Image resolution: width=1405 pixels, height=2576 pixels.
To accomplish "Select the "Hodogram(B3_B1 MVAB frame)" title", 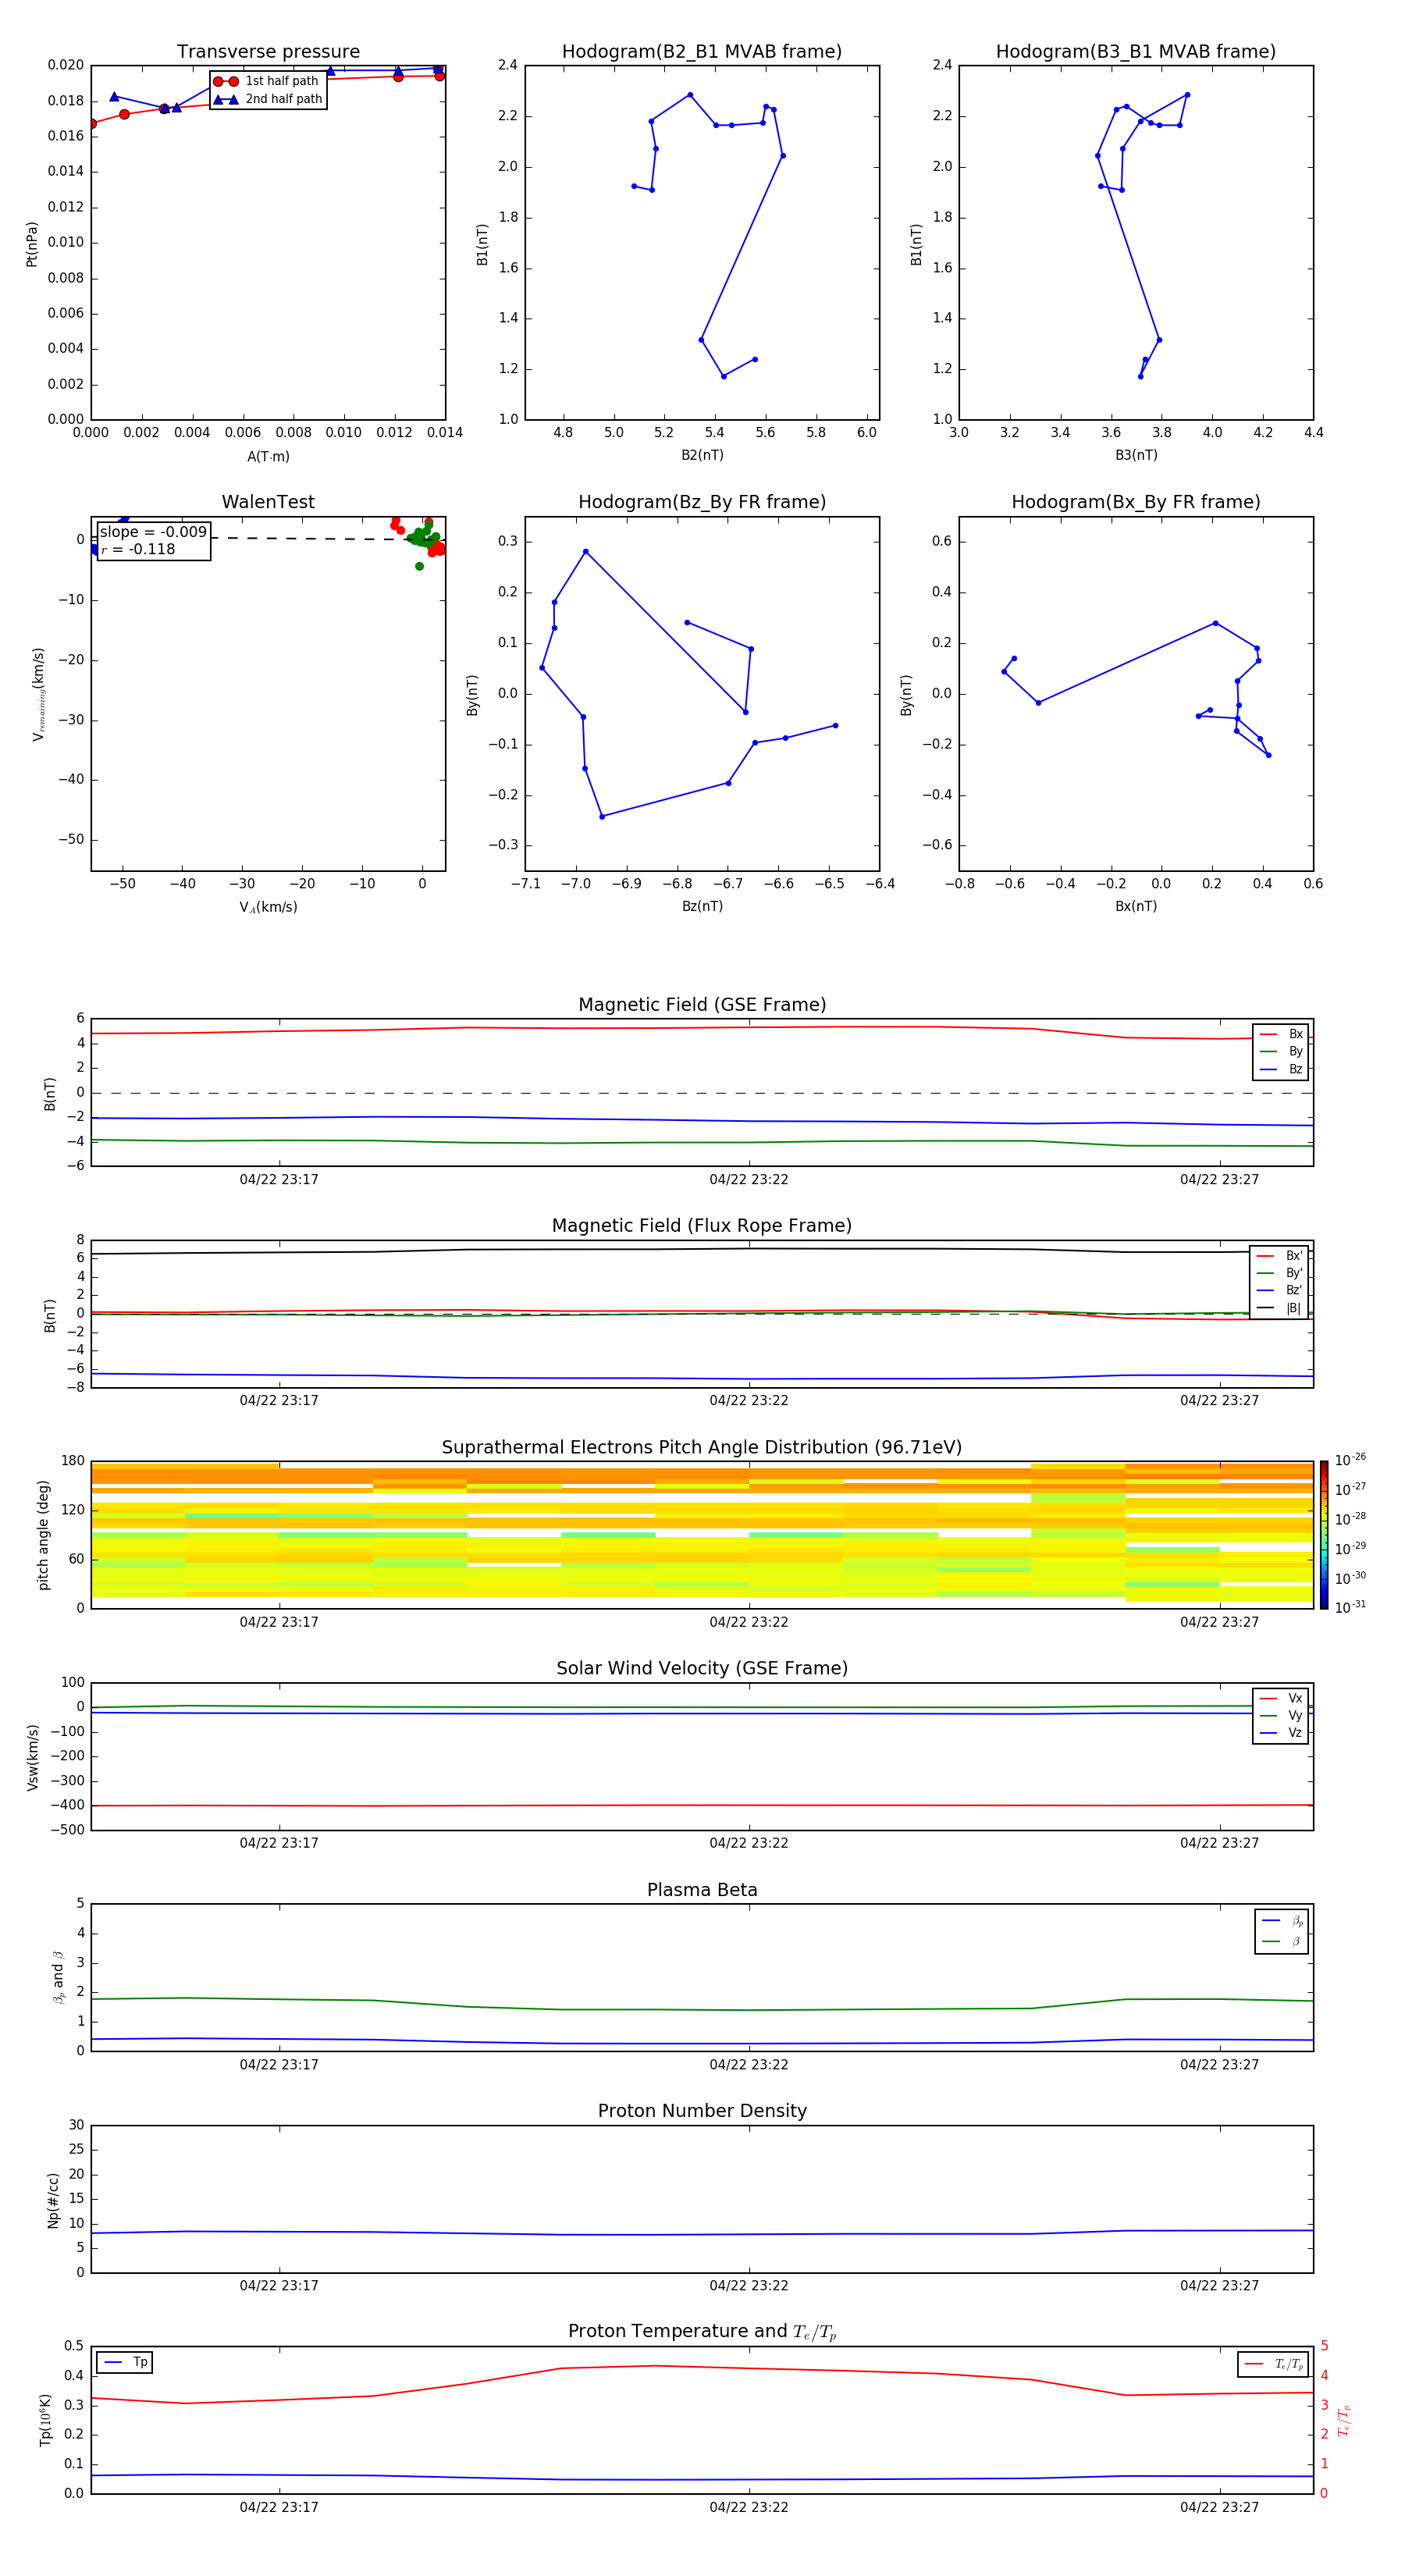I will click(x=1136, y=52).
